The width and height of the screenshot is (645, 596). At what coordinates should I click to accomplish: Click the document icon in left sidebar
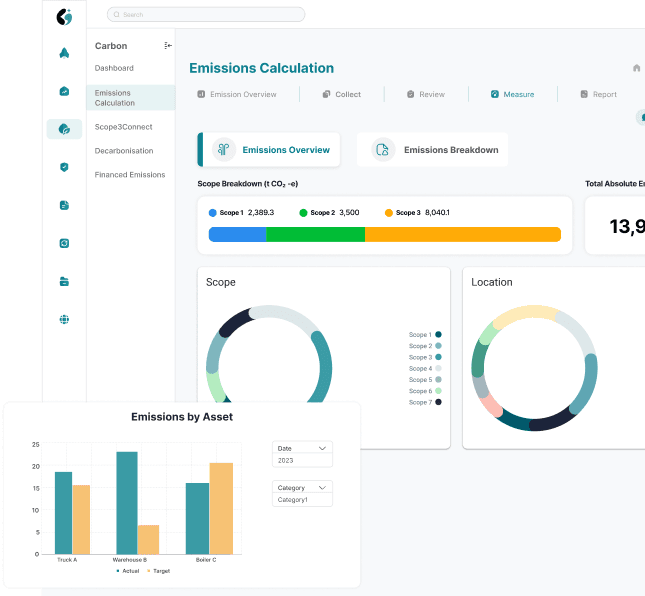coord(64,205)
